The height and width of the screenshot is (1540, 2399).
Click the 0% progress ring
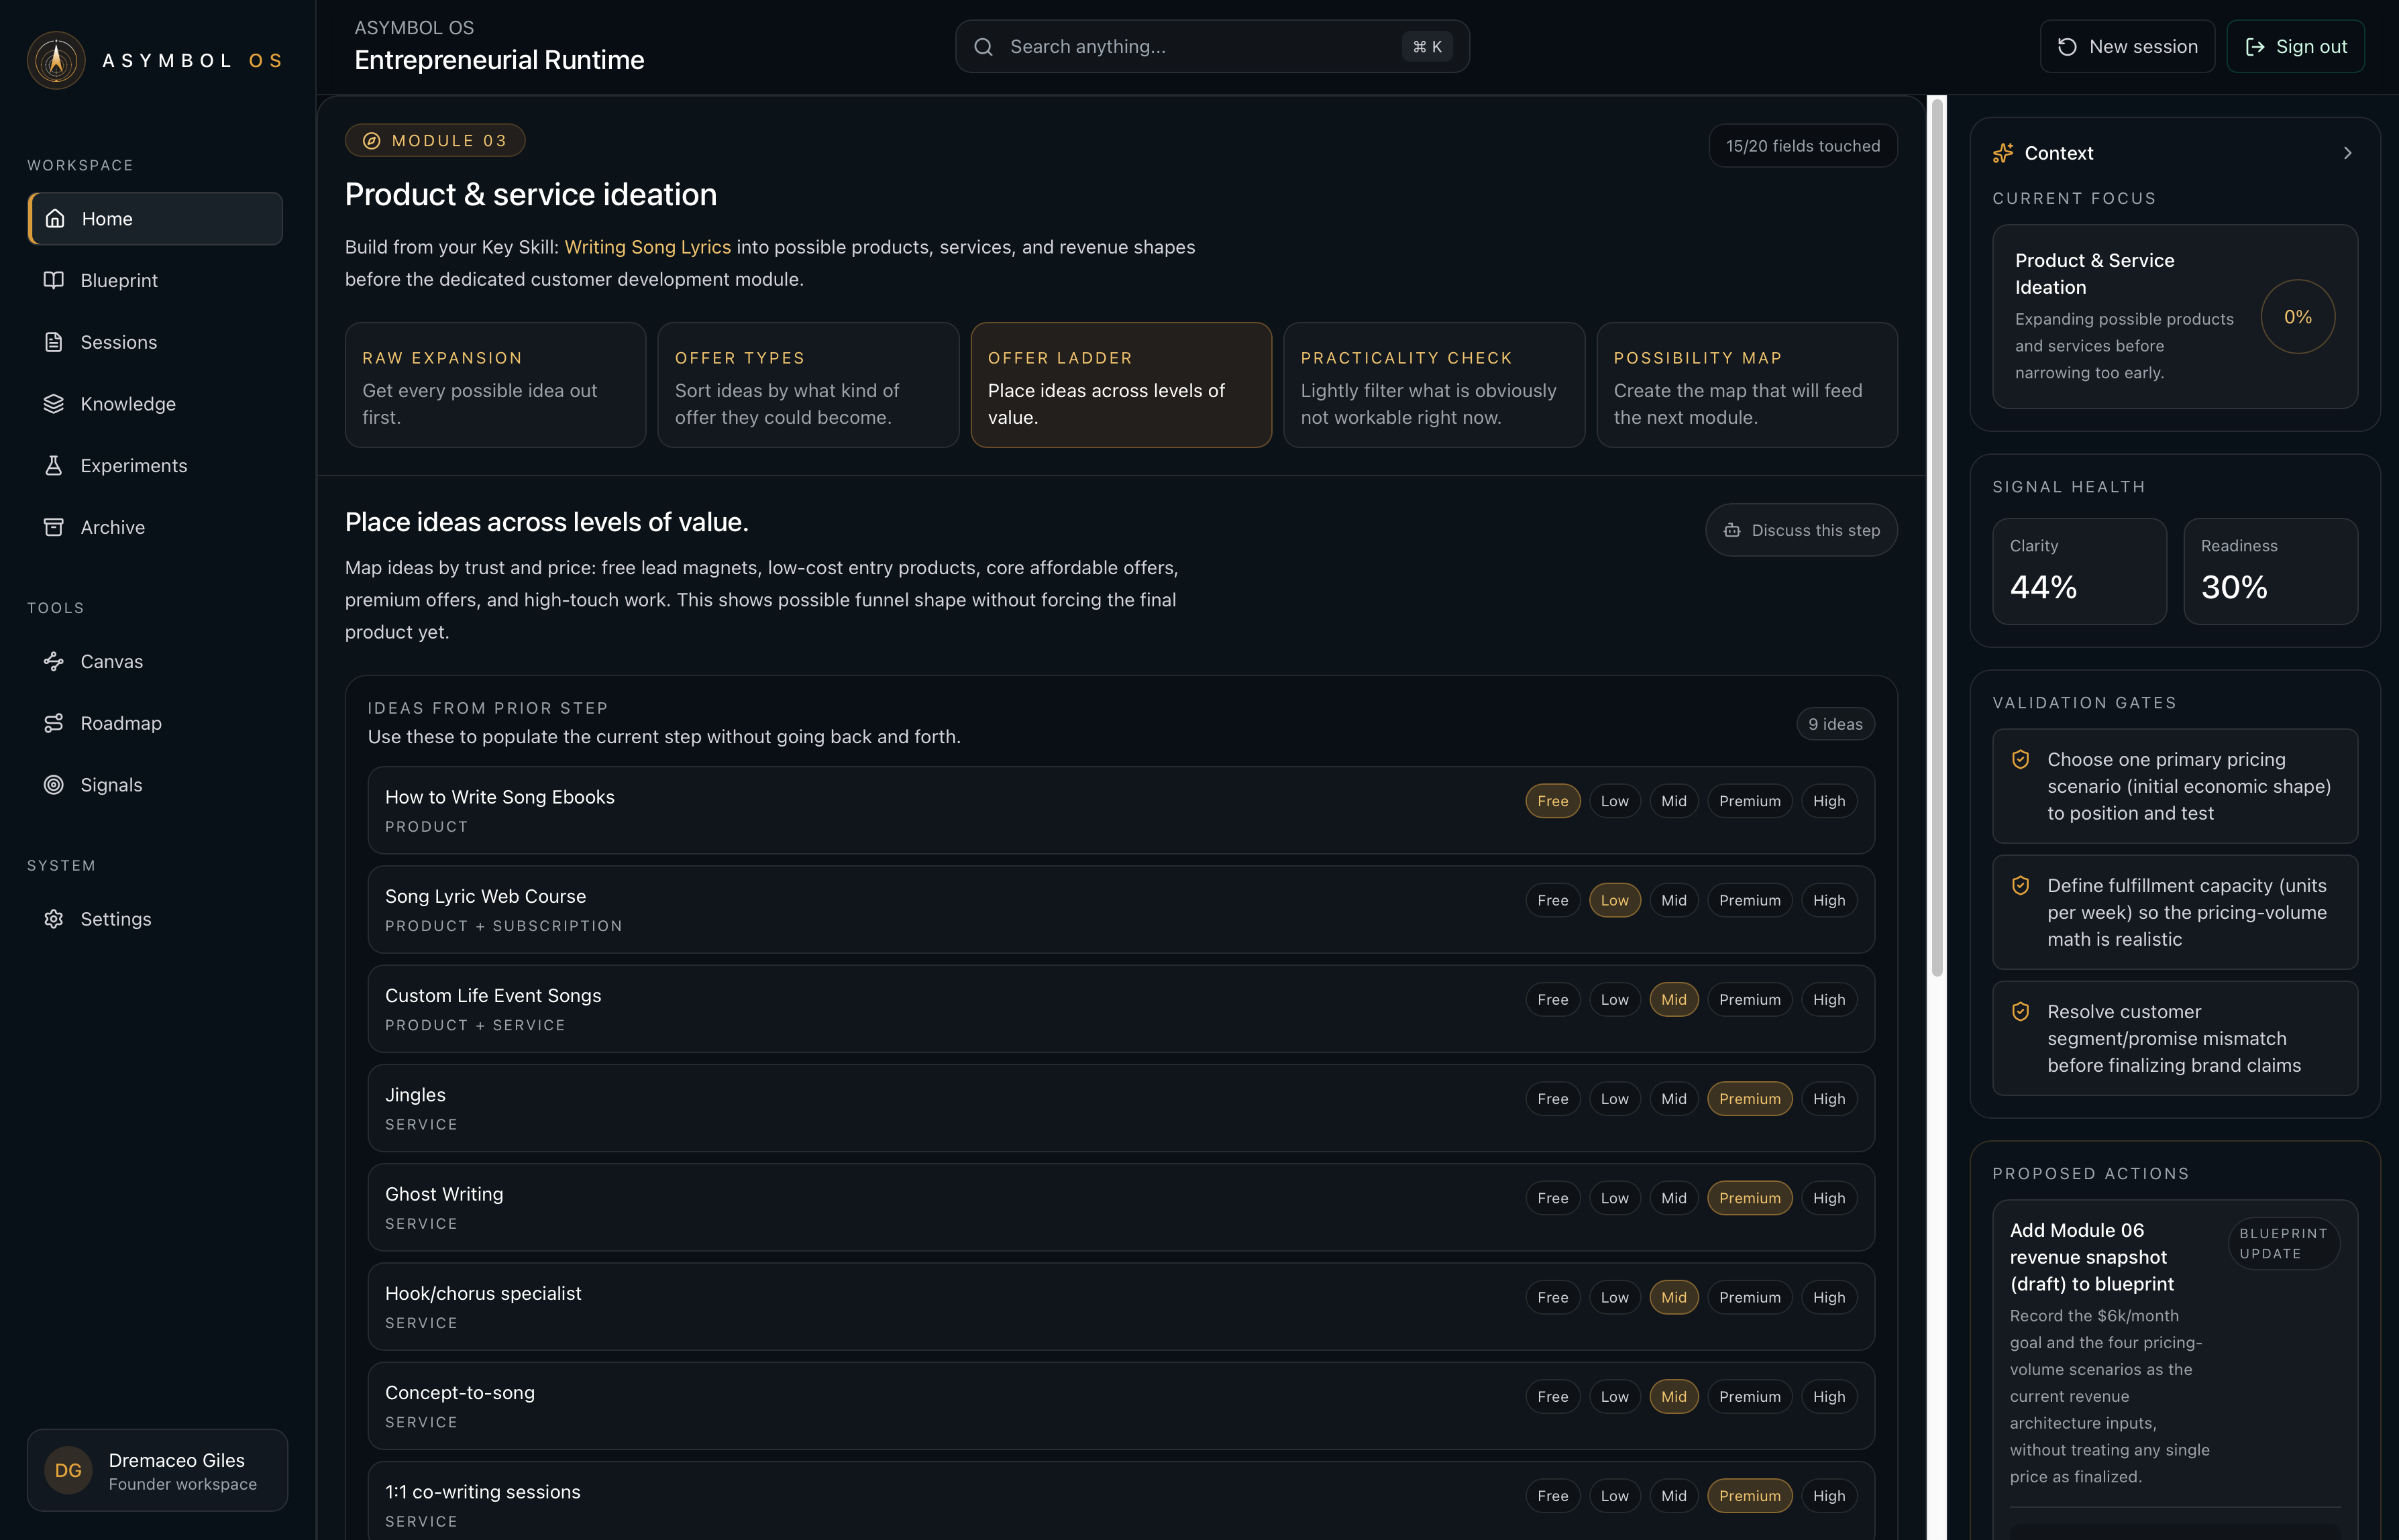(2298, 317)
